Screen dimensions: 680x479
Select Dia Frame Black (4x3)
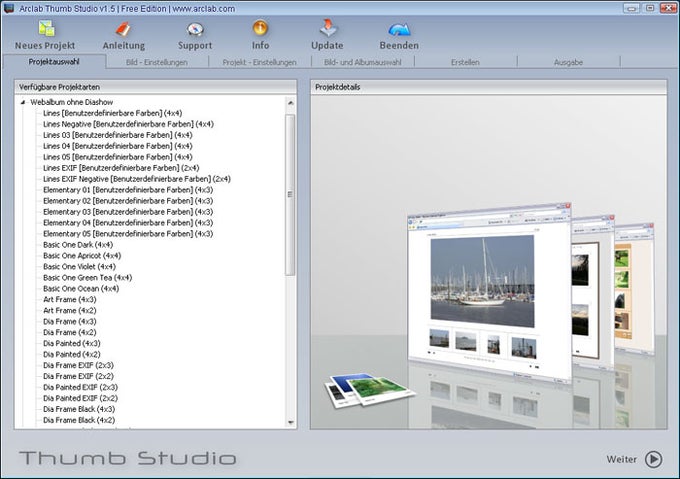(x=79, y=409)
